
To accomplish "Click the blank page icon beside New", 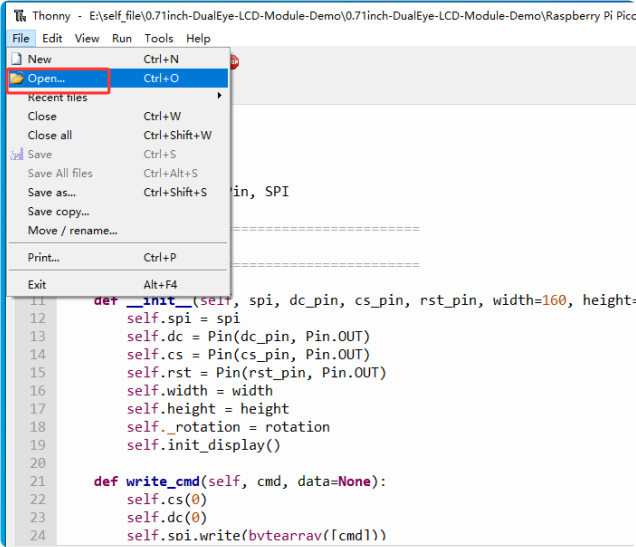I will (x=16, y=60).
